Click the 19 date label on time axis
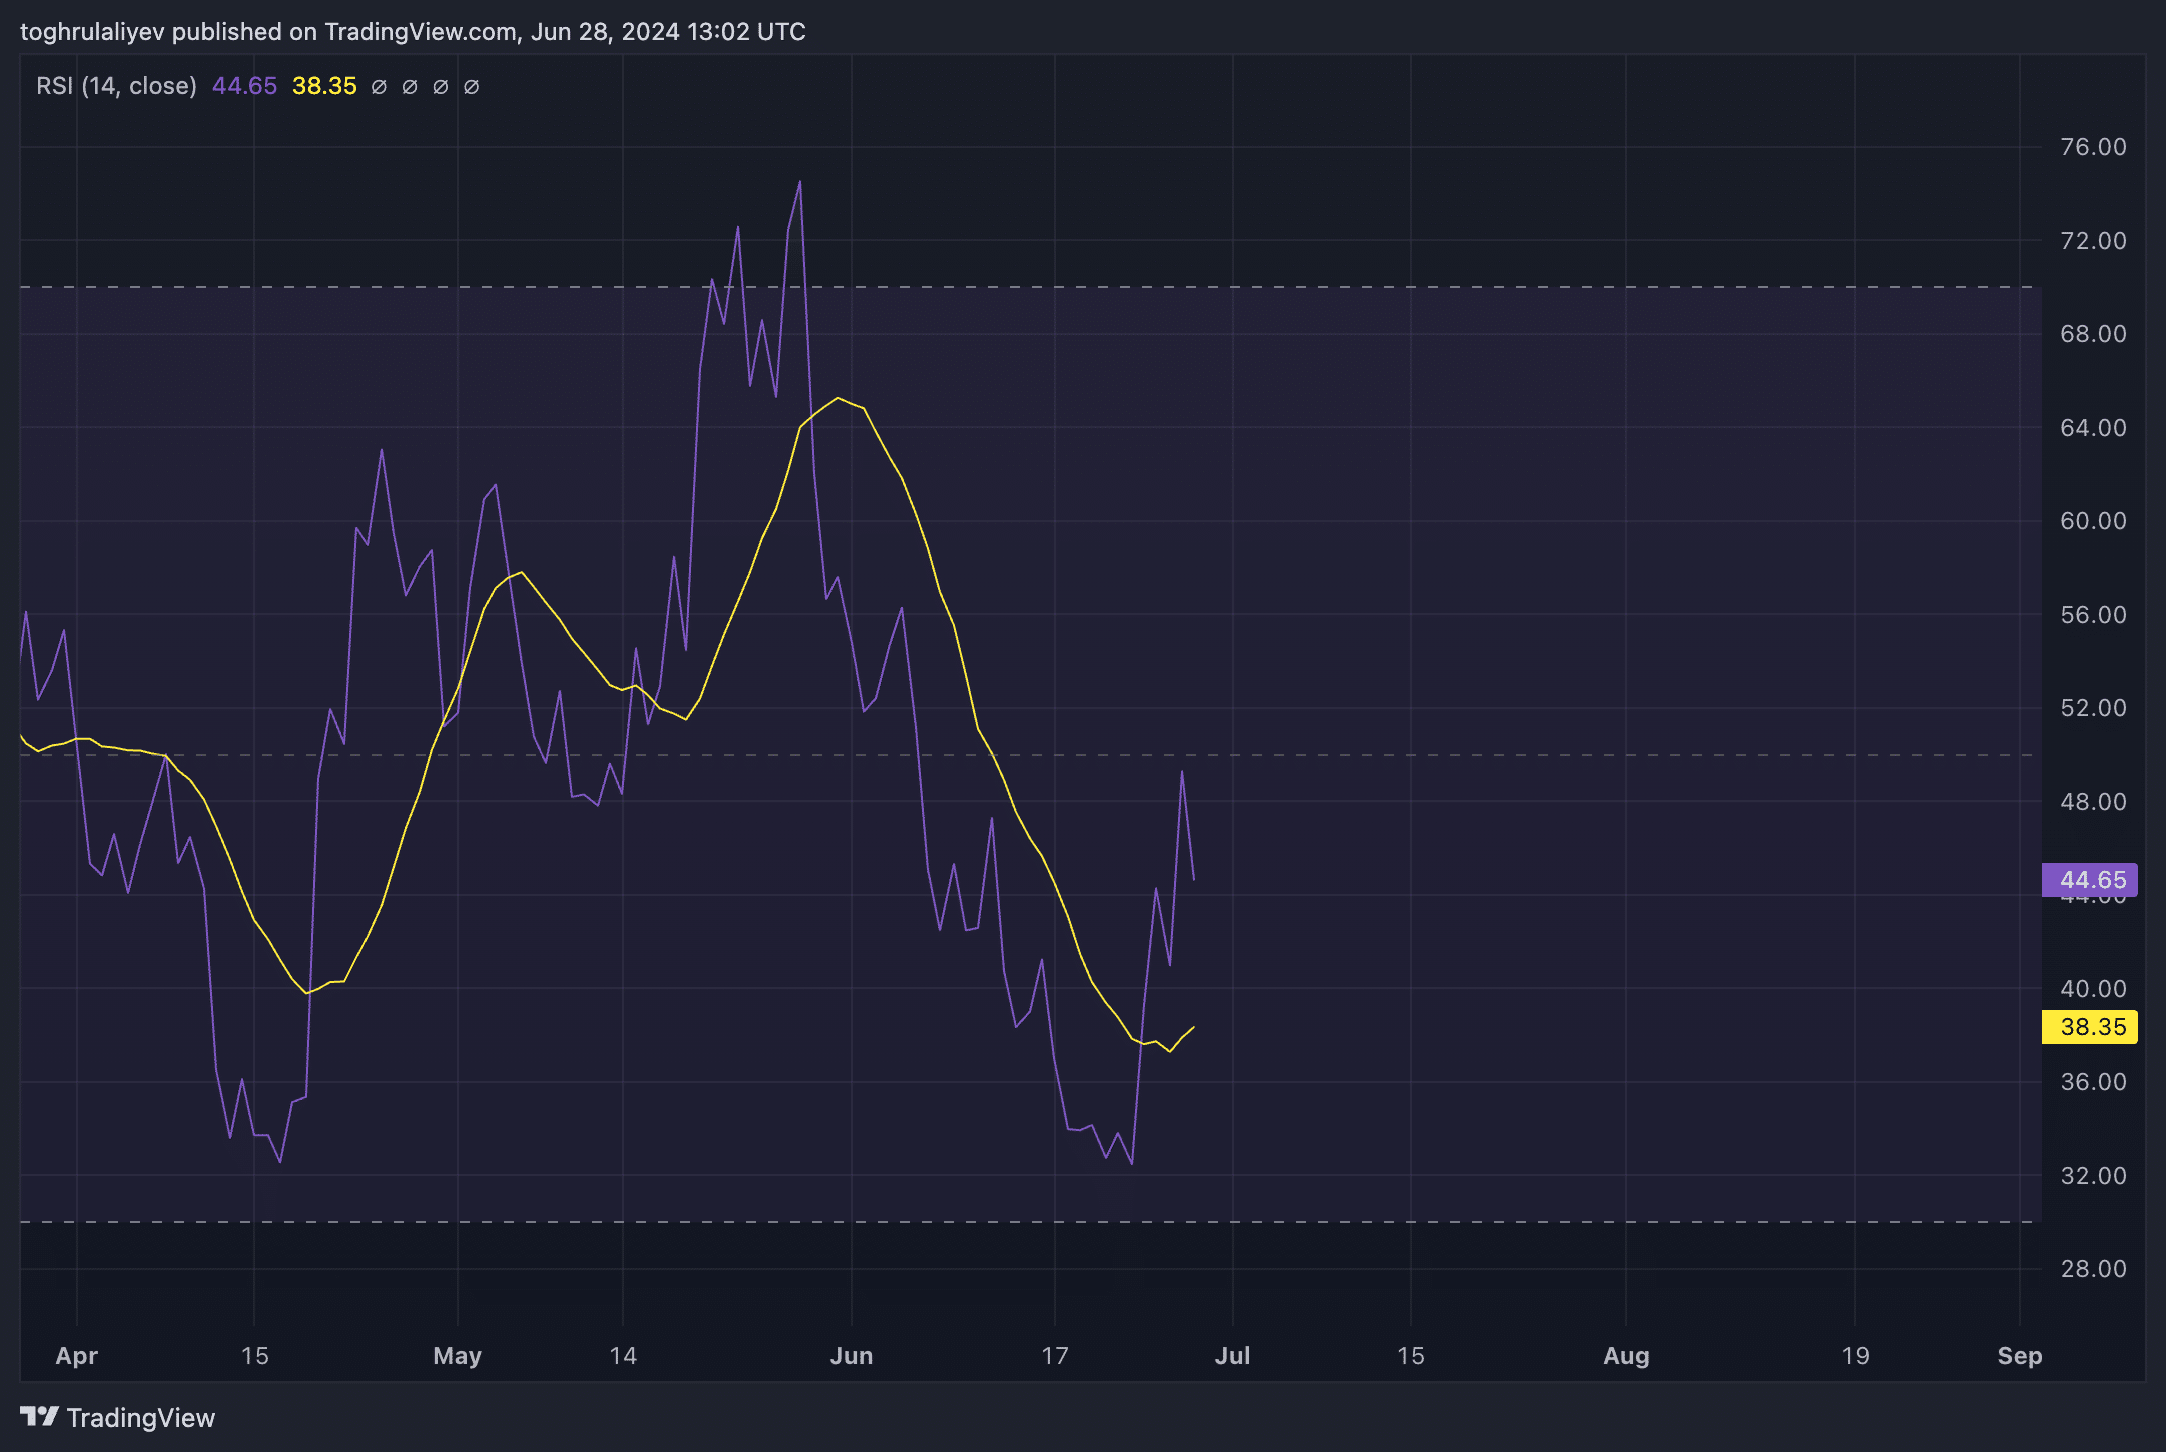Image resolution: width=2166 pixels, height=1452 pixels. pyautogui.click(x=1855, y=1356)
